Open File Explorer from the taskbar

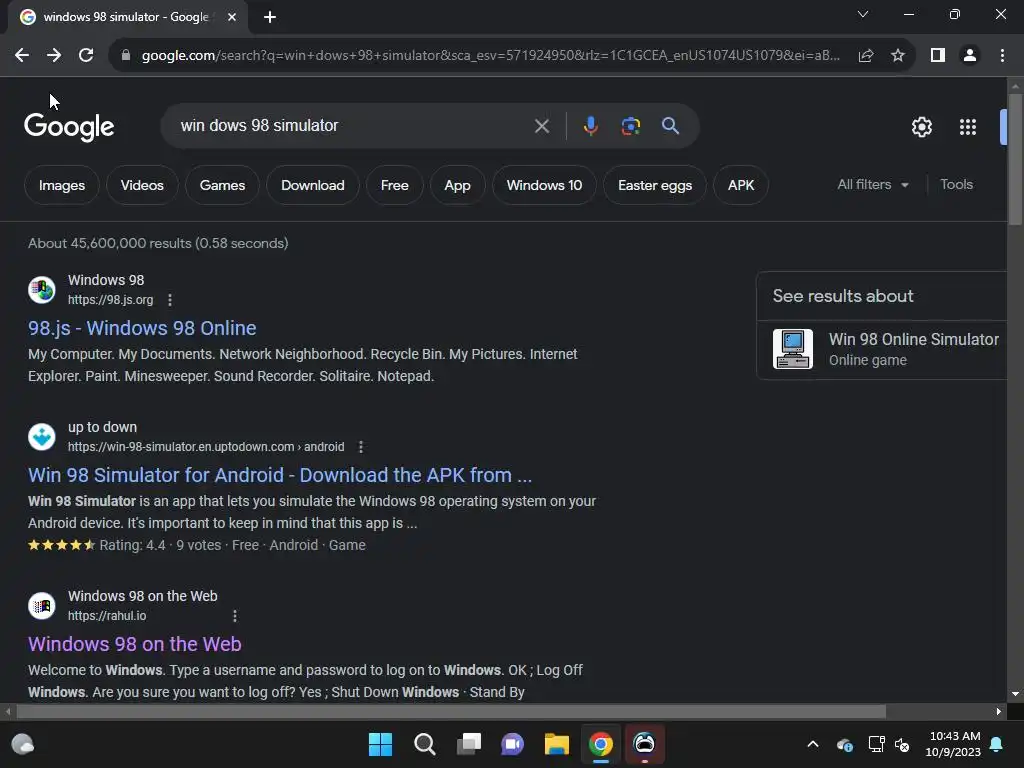click(557, 744)
